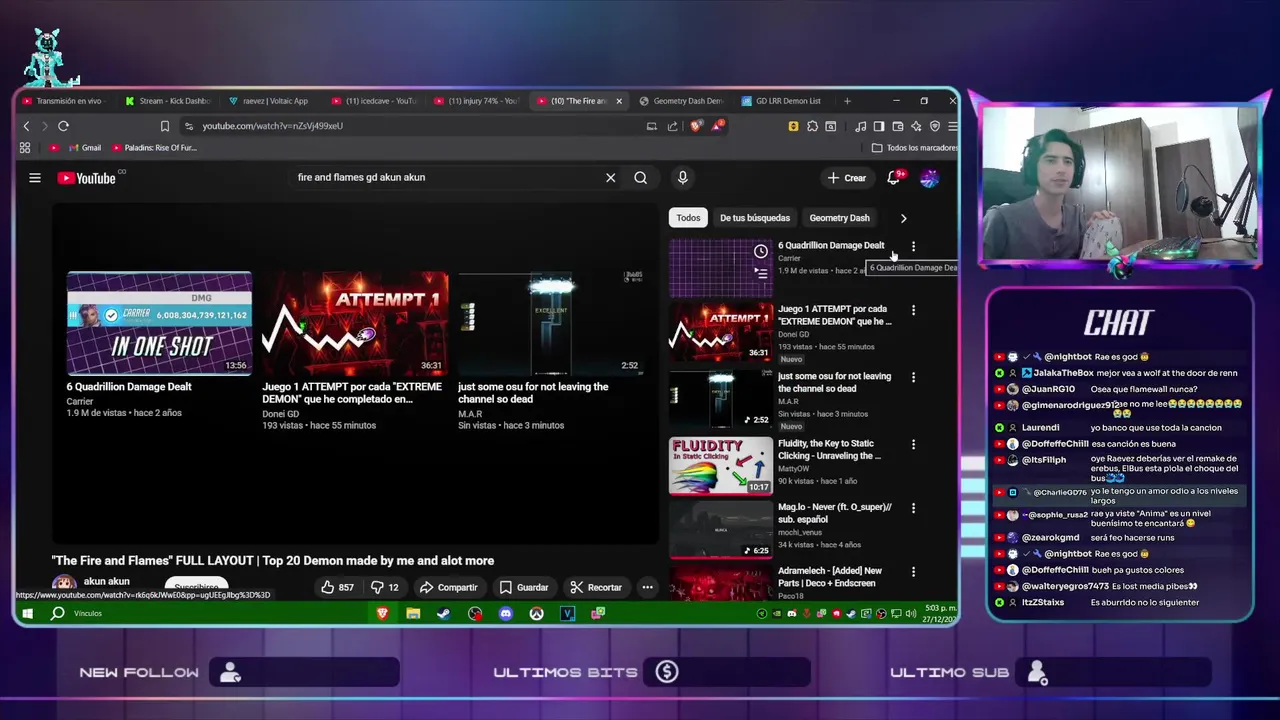Open the Fluidity sidebar video thumbnail

coord(720,465)
